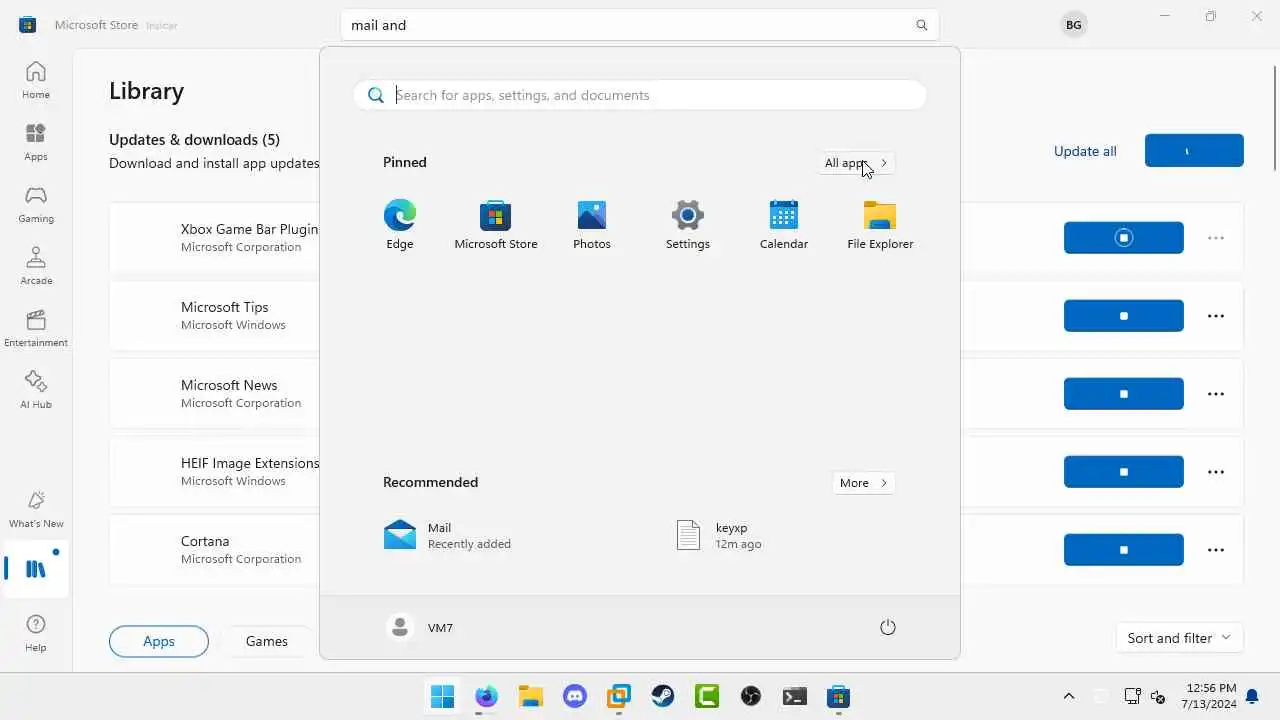Screen dimensions: 1280x720
Task: Click All apps button
Action: 855,163
